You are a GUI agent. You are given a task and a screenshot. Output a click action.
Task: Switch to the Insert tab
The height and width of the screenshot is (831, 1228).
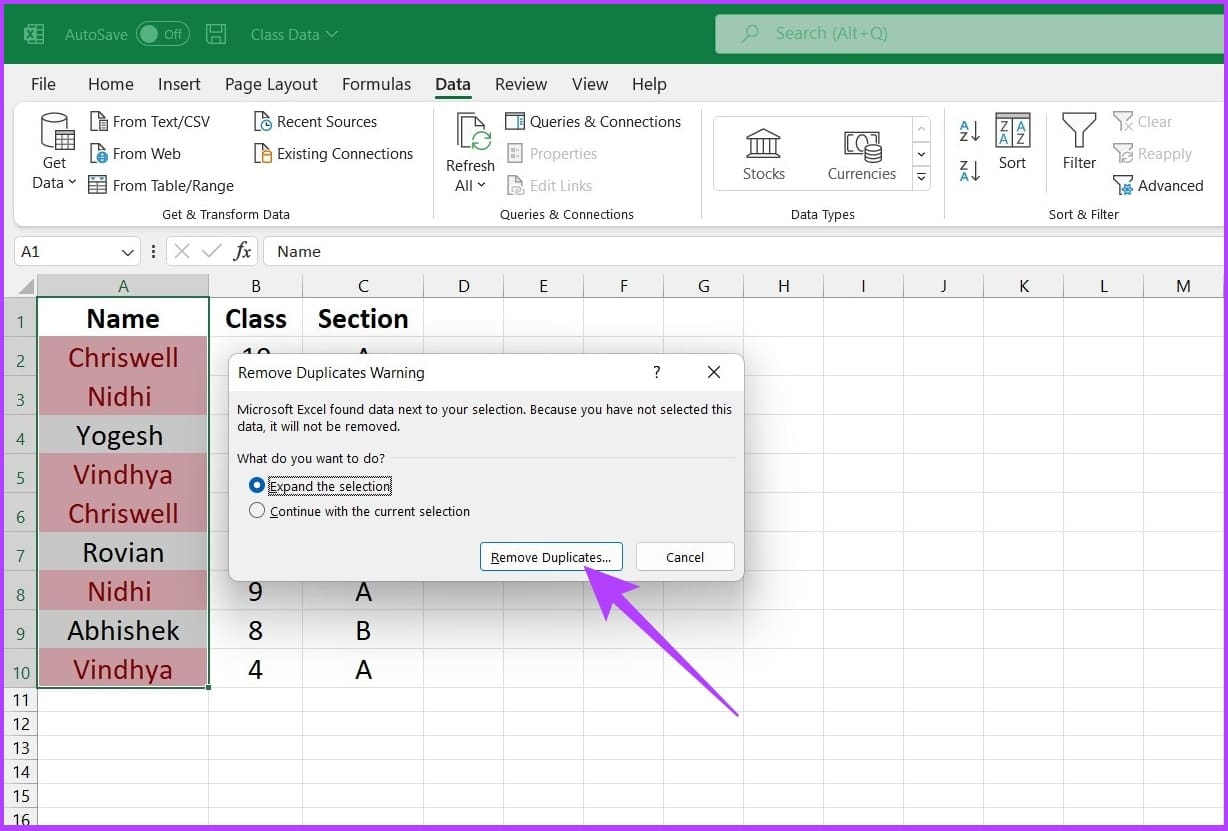pyautogui.click(x=179, y=84)
